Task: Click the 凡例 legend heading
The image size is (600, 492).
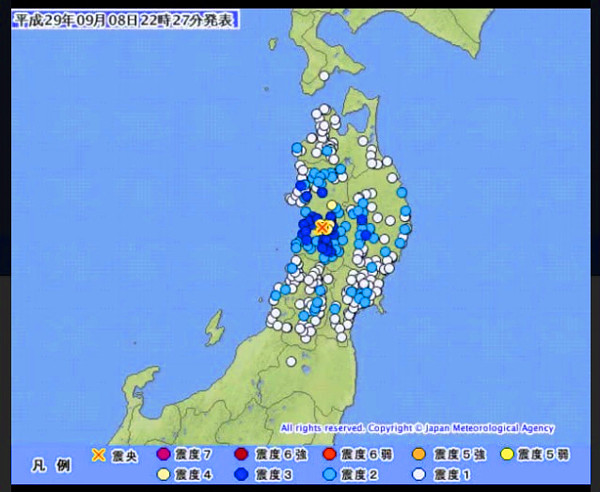Action: click(x=51, y=466)
